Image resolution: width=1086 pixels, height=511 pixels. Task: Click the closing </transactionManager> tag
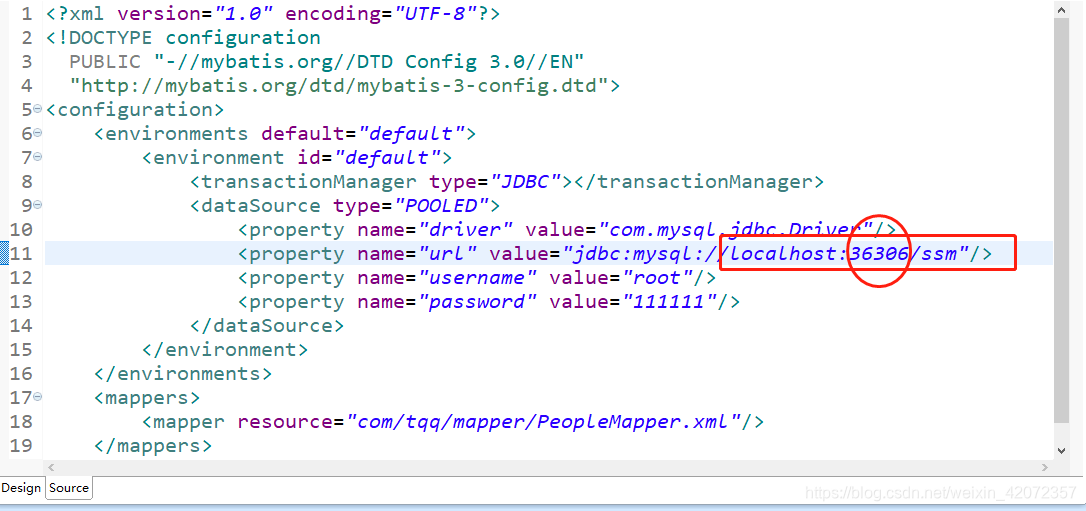[699, 181]
